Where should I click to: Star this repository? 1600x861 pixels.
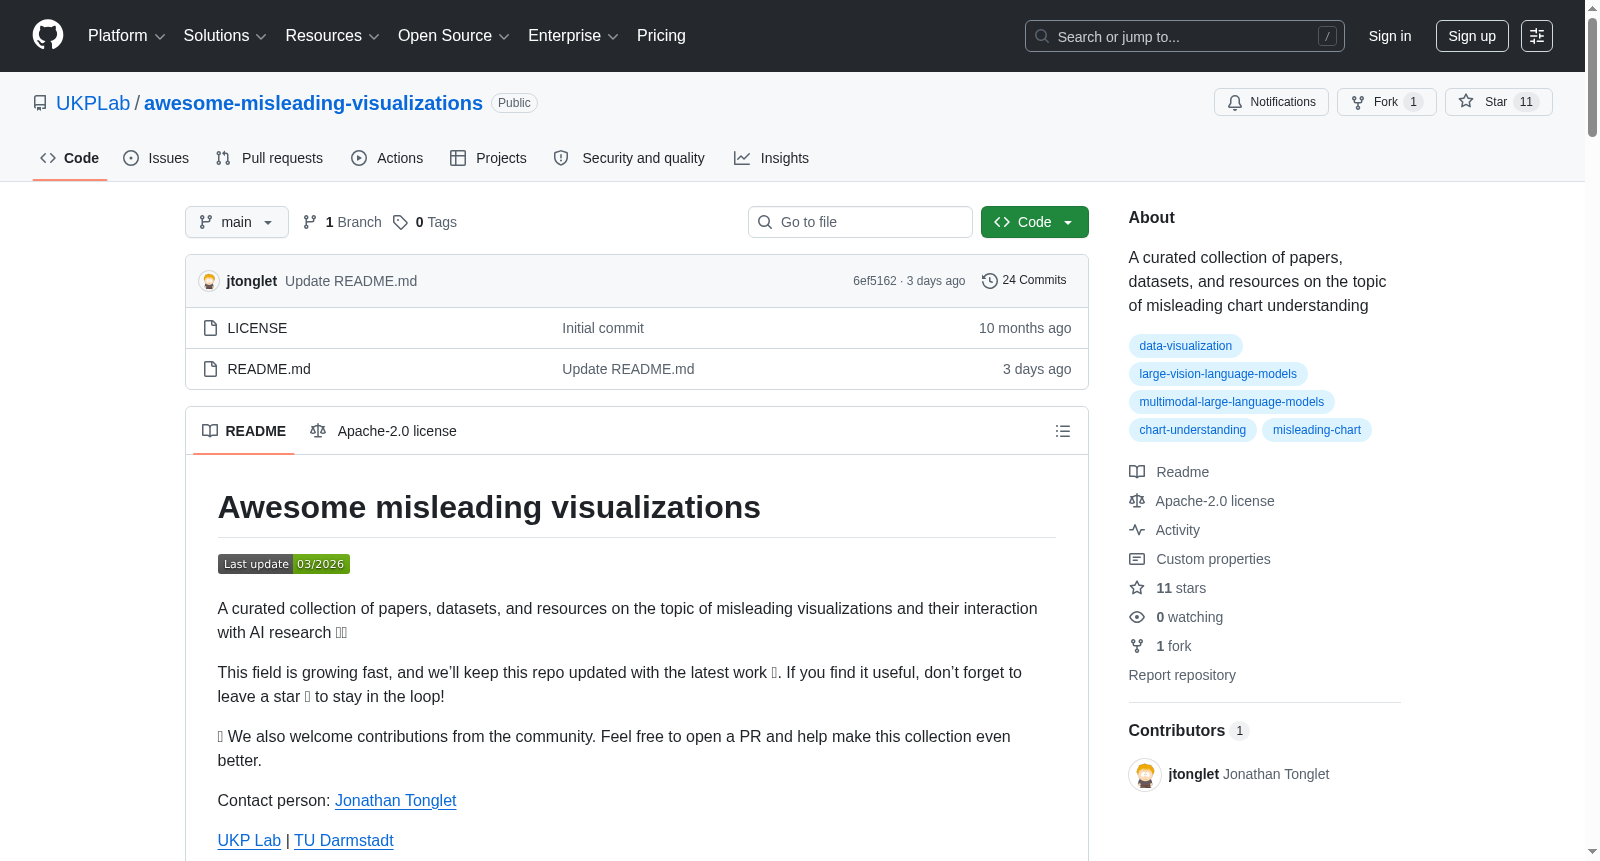[x=1498, y=102]
